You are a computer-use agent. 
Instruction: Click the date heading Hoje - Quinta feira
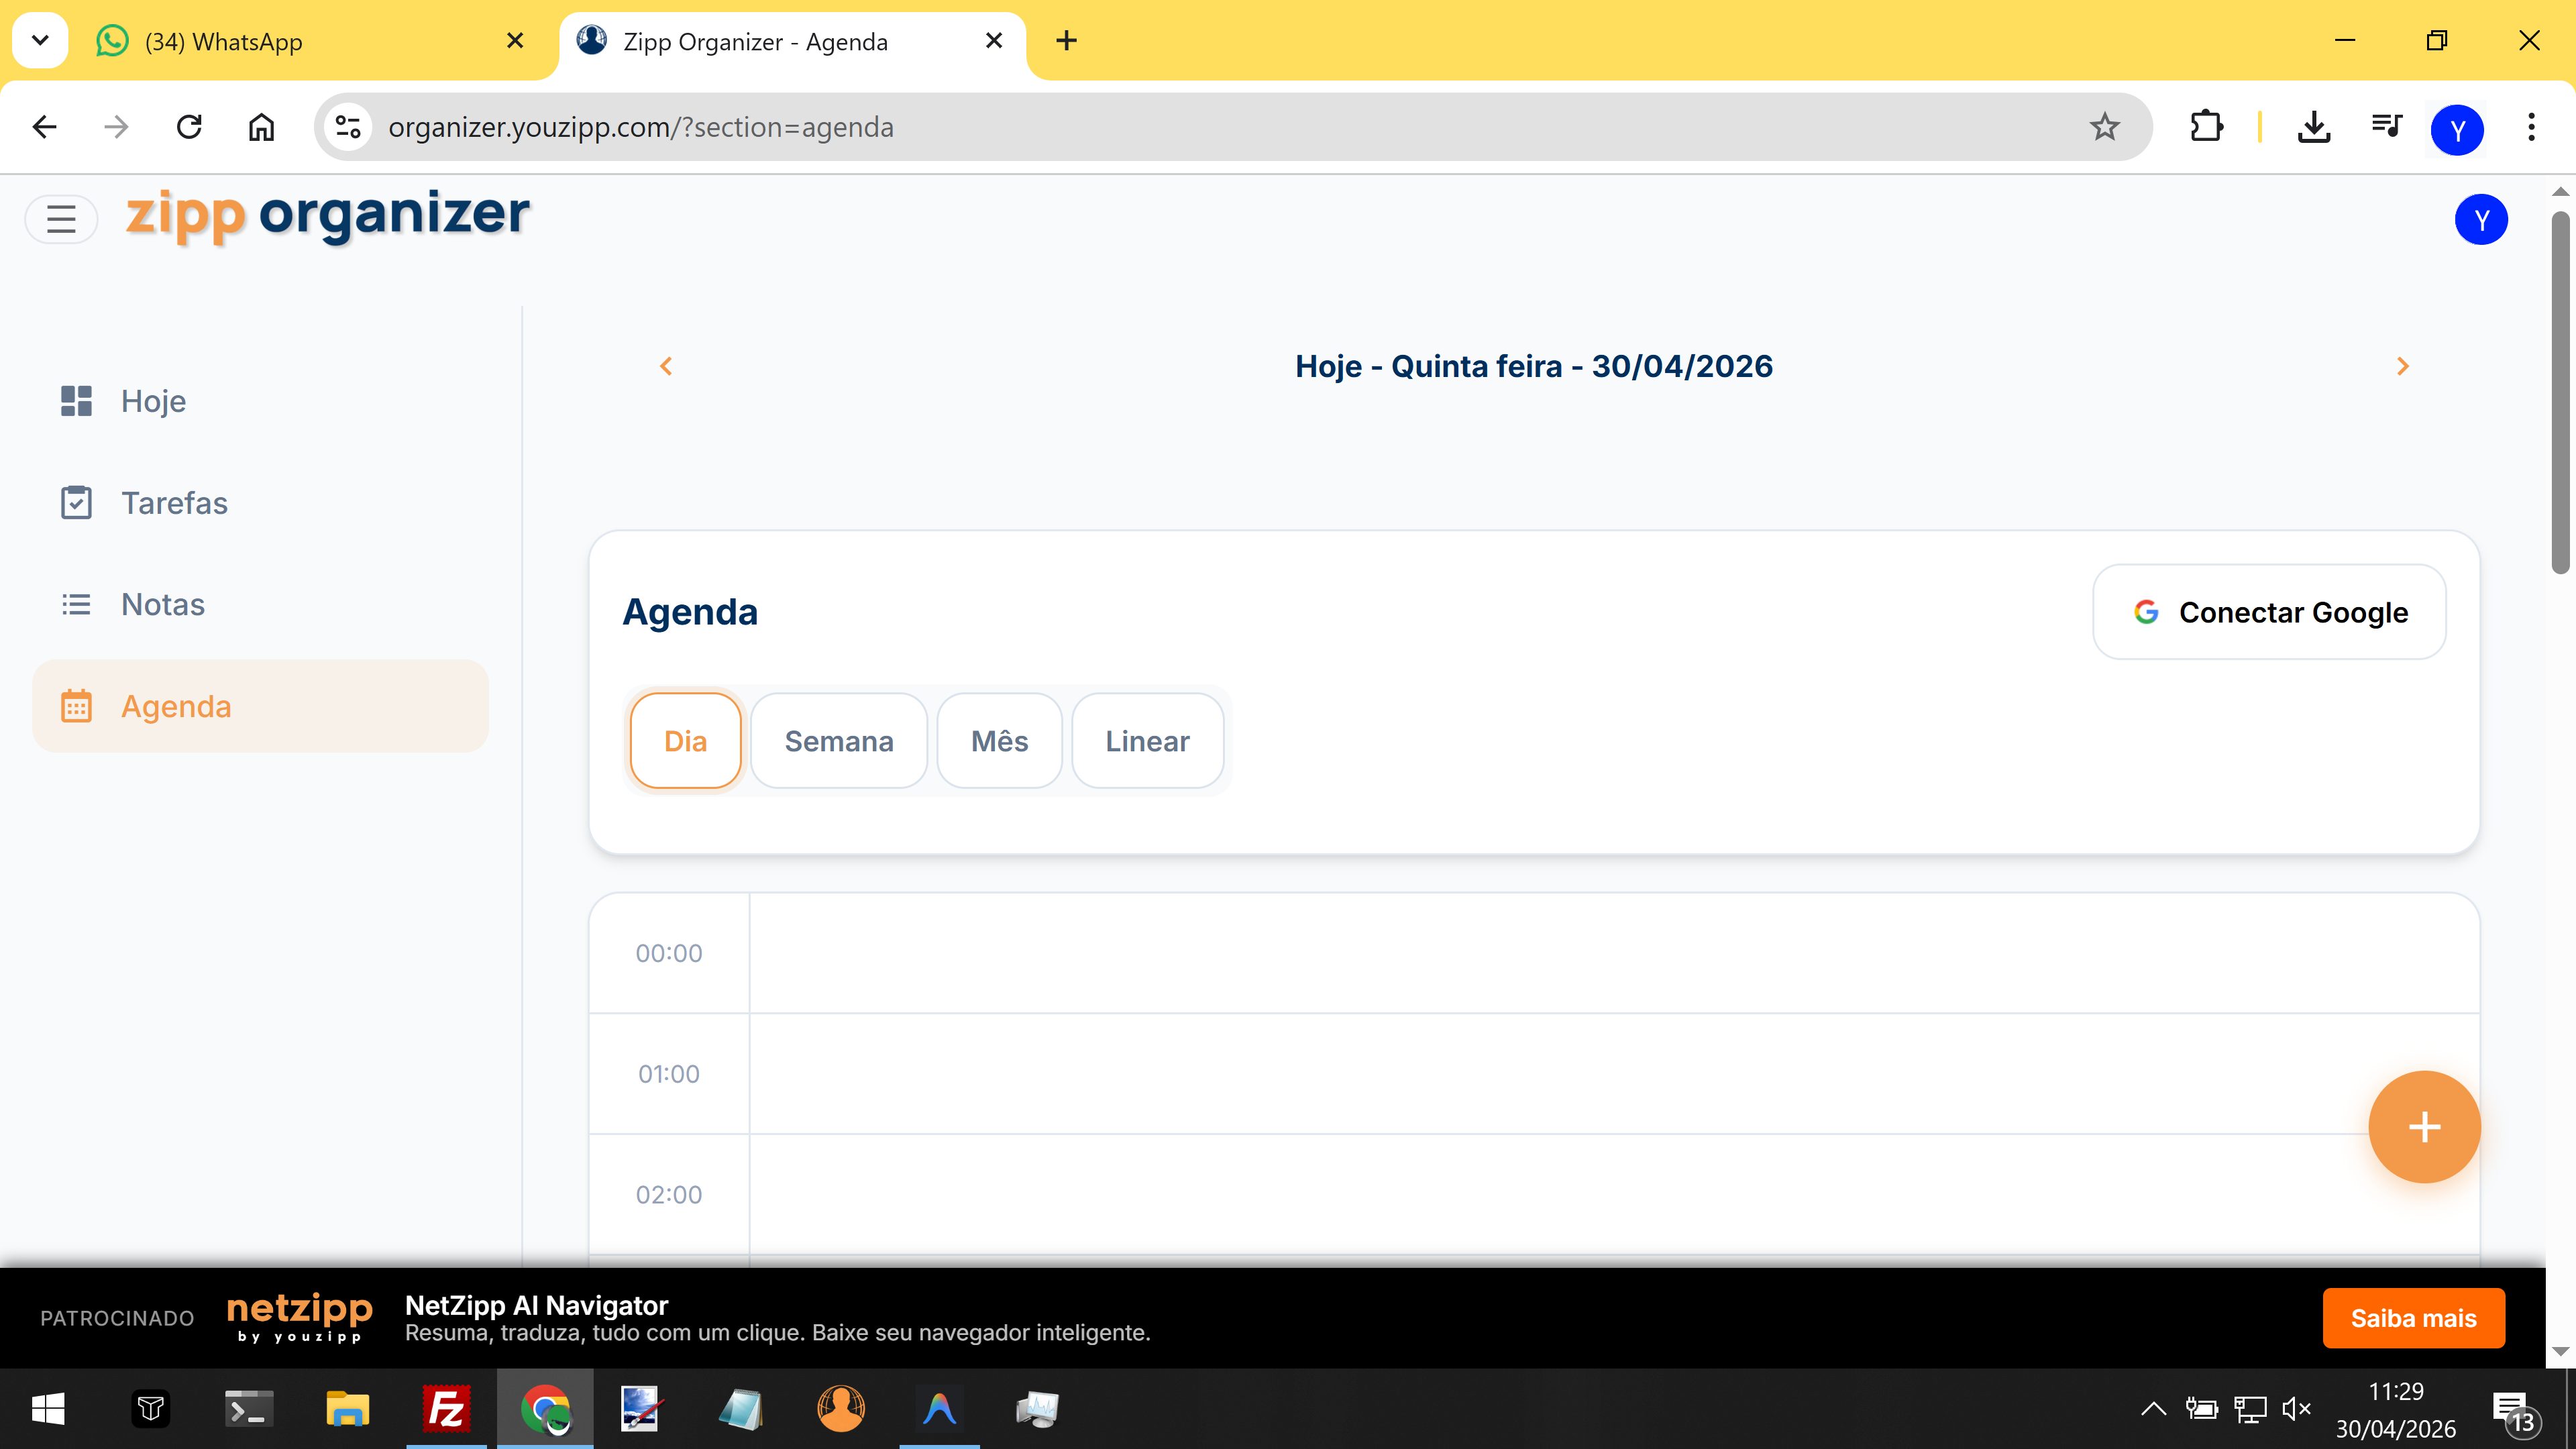(x=1534, y=366)
